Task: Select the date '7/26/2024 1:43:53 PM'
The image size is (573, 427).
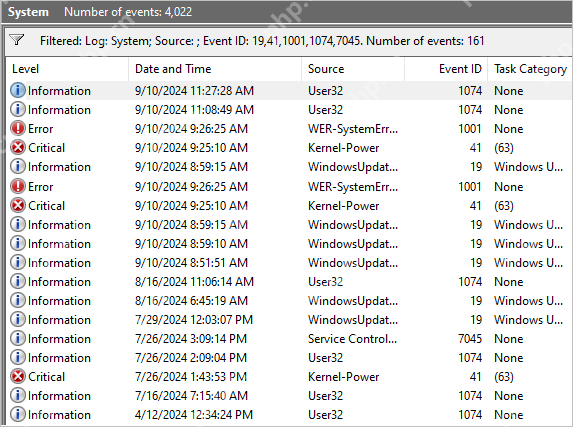Action: click(191, 377)
